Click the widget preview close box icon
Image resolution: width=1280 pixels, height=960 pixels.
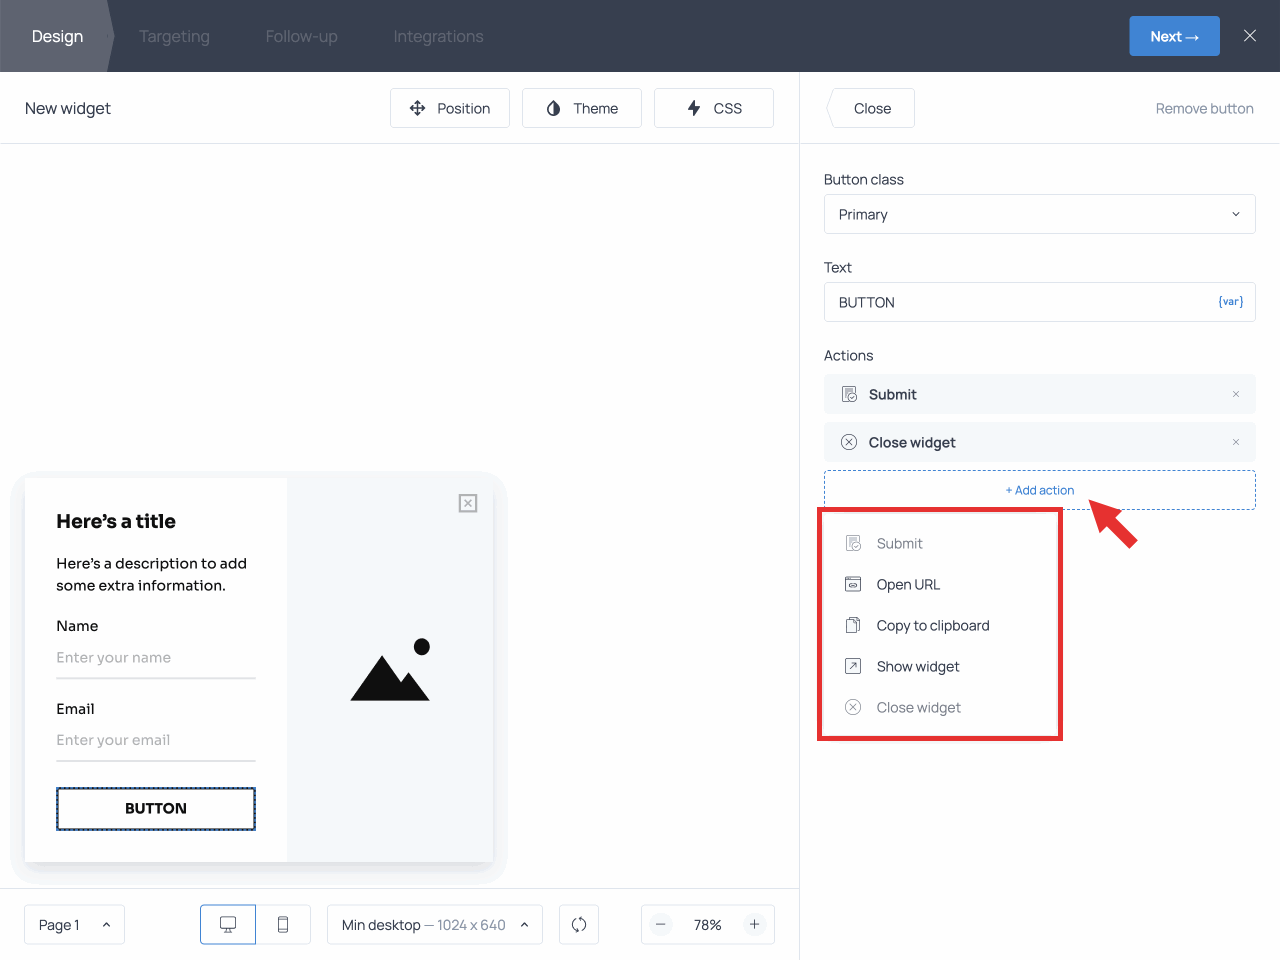coord(468,503)
